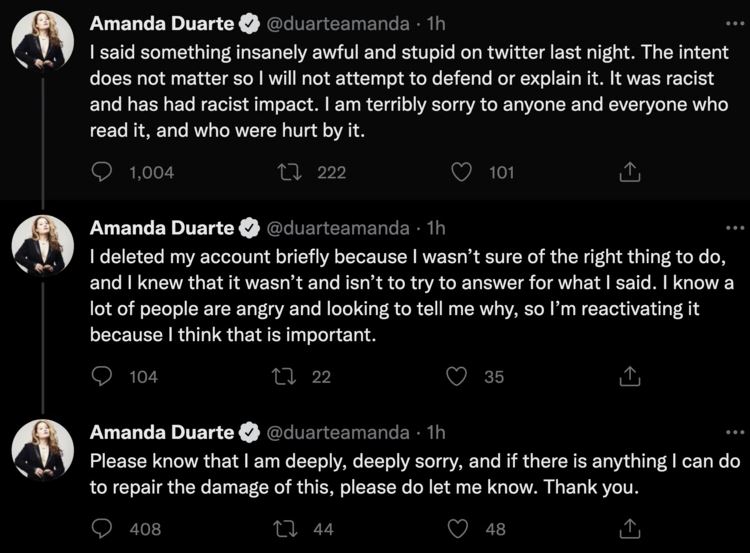
Task: Click the profile avatar on the third tweet
Action: pos(42,450)
